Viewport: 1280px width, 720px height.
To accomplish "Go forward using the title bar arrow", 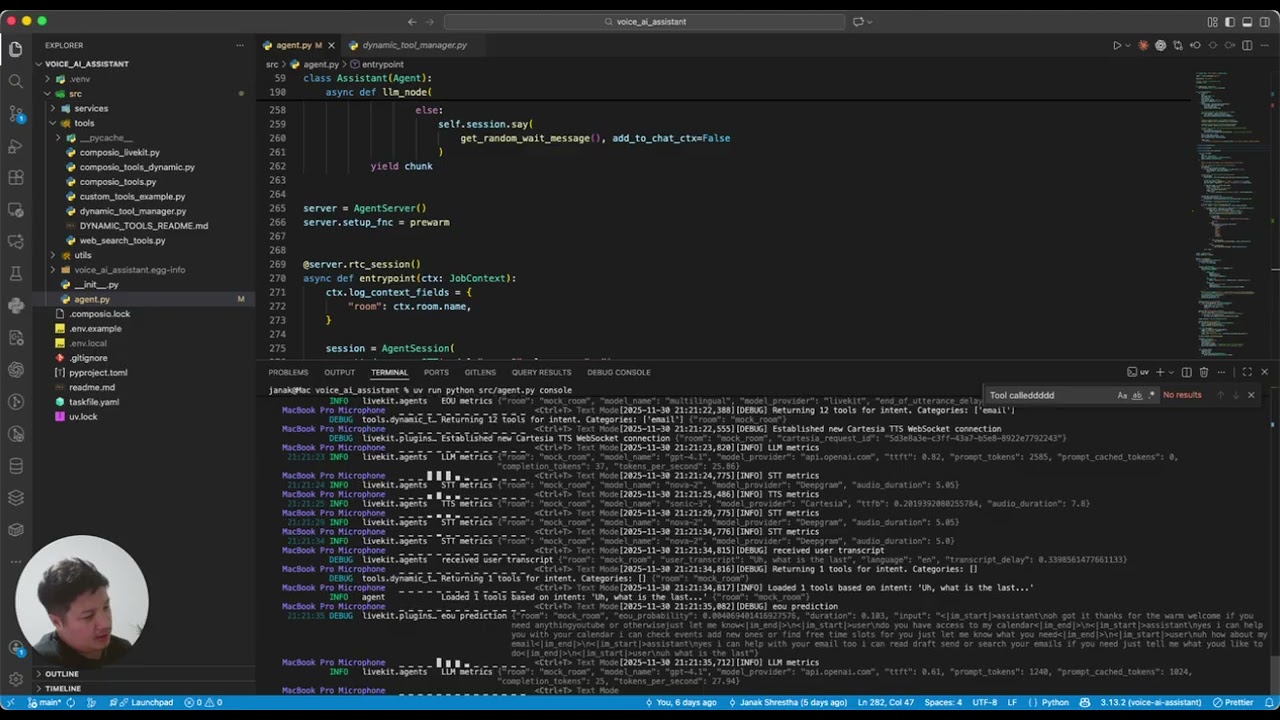I will click(430, 22).
